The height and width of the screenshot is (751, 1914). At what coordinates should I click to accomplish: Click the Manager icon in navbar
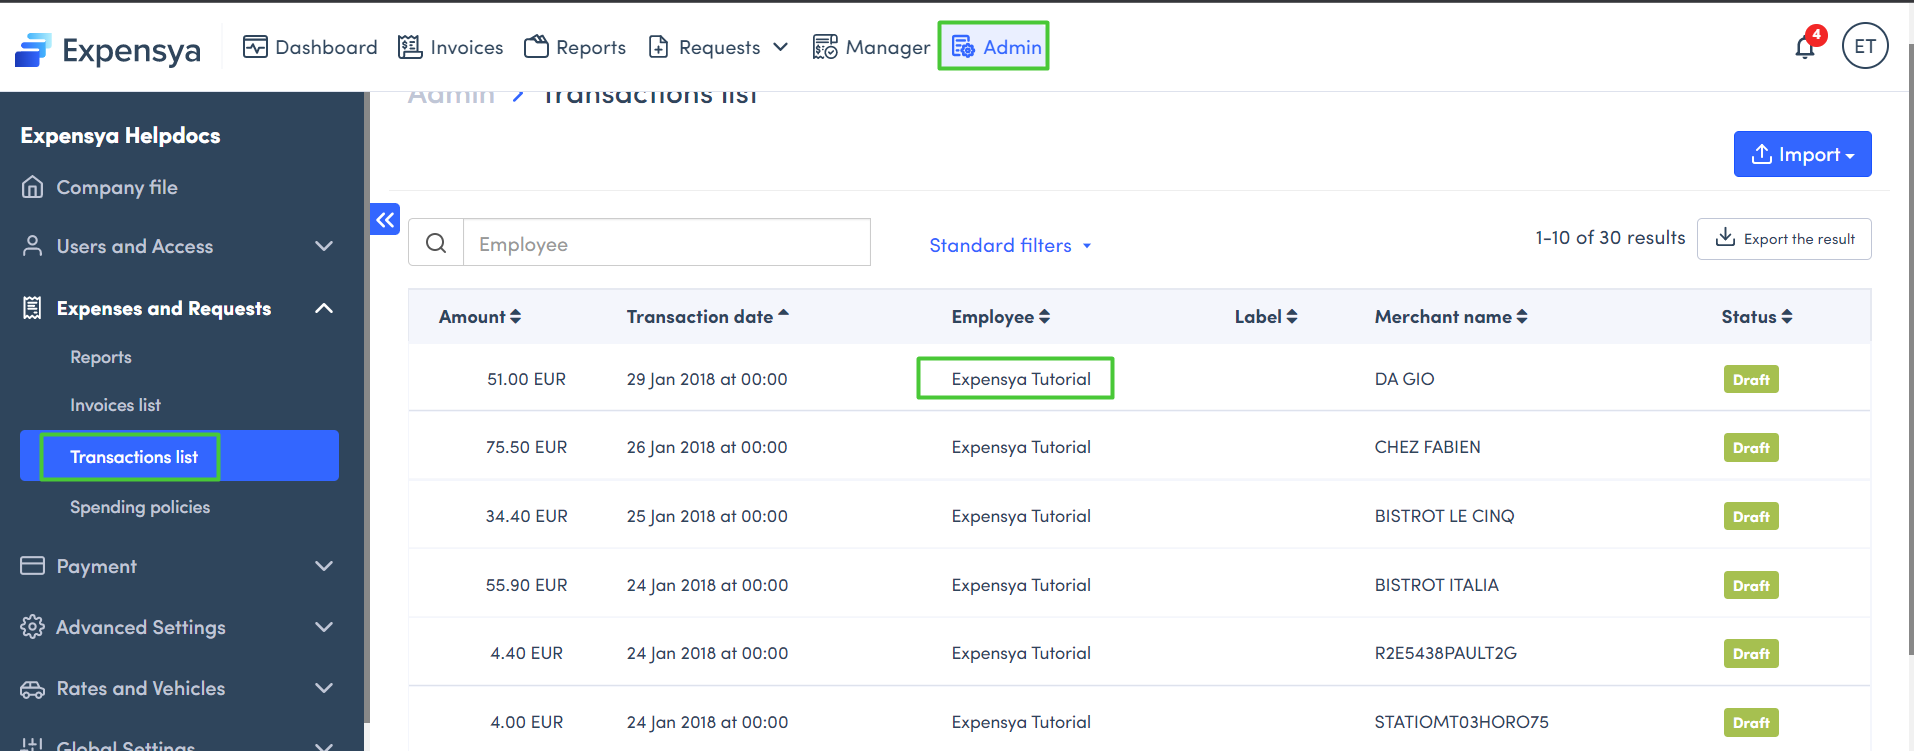point(825,47)
